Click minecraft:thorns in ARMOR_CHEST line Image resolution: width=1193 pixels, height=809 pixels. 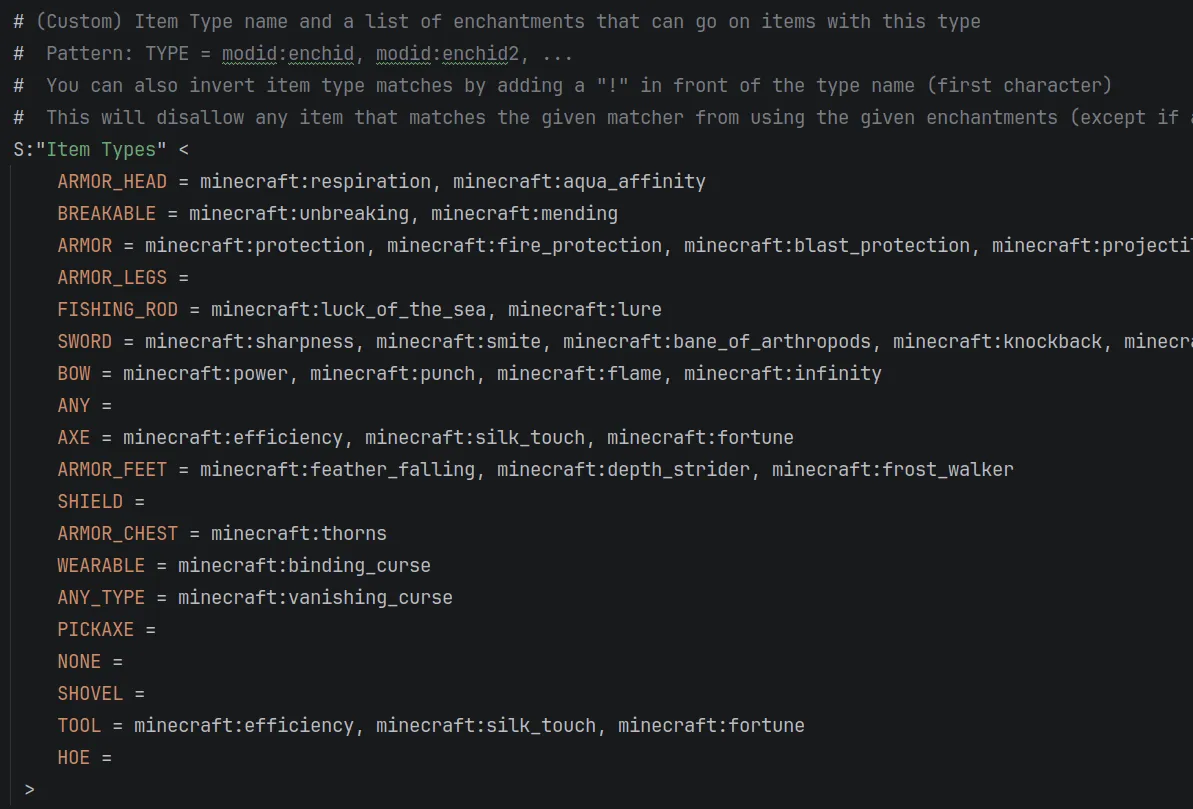point(299,533)
